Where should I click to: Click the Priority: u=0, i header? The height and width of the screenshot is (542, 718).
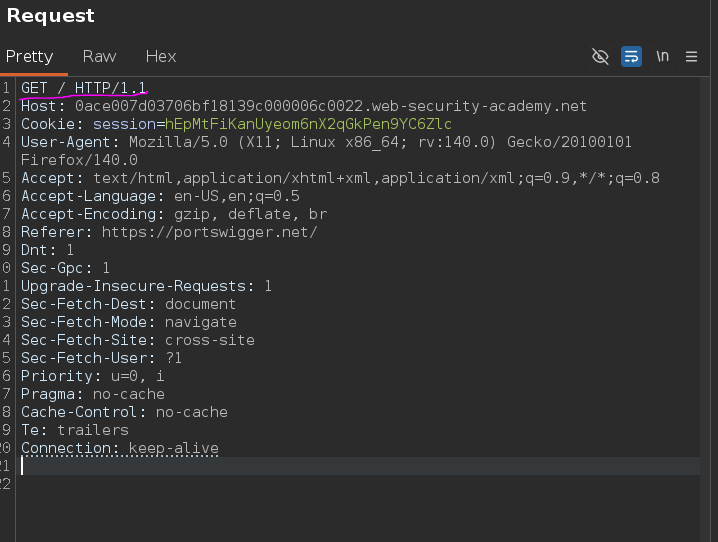tap(92, 376)
